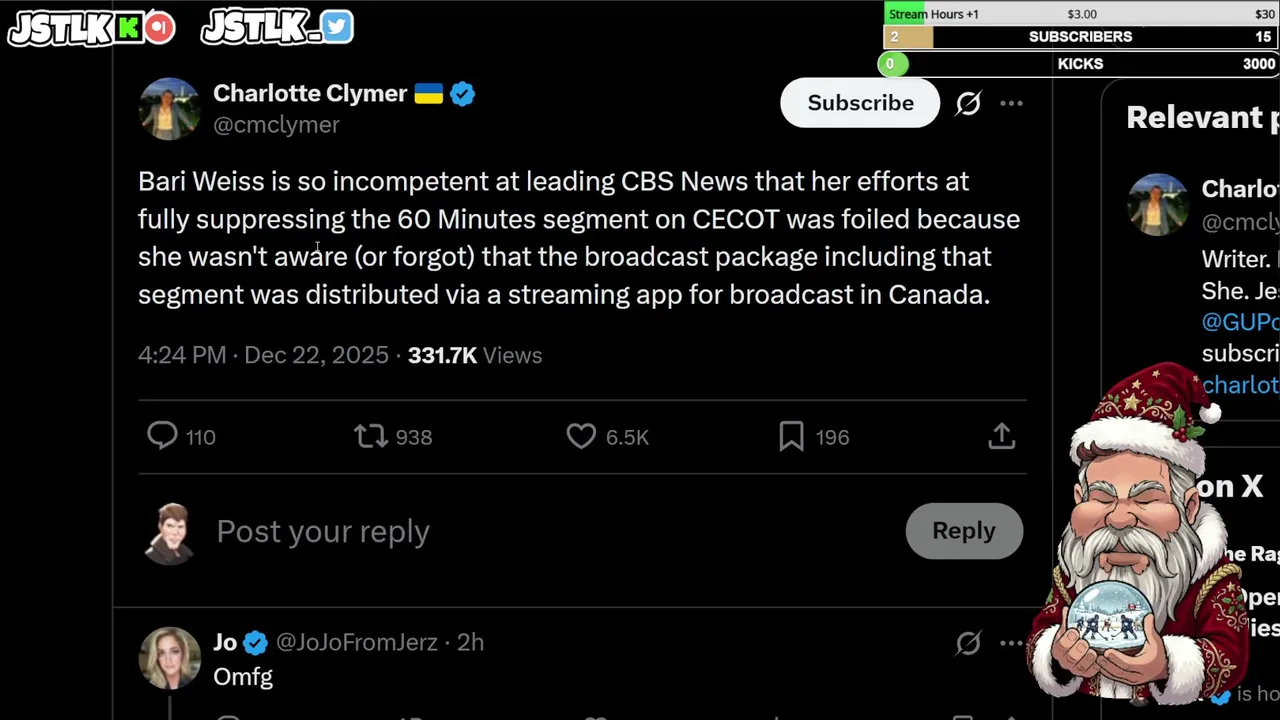This screenshot has width=1280, height=720.
Task: Bookmark the tweet with 196 bookmarks
Action: [791, 436]
